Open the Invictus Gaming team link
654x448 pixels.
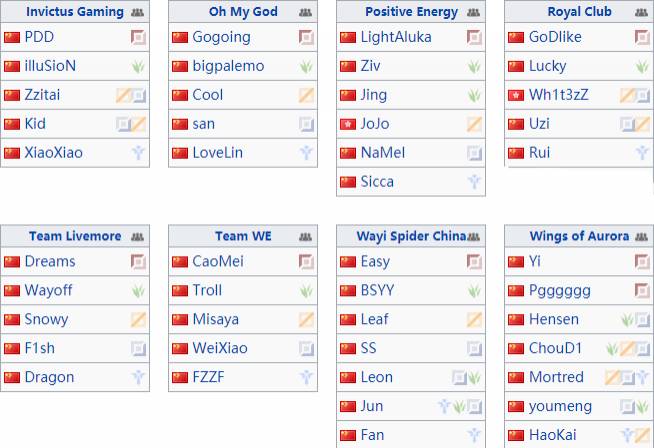click(75, 12)
